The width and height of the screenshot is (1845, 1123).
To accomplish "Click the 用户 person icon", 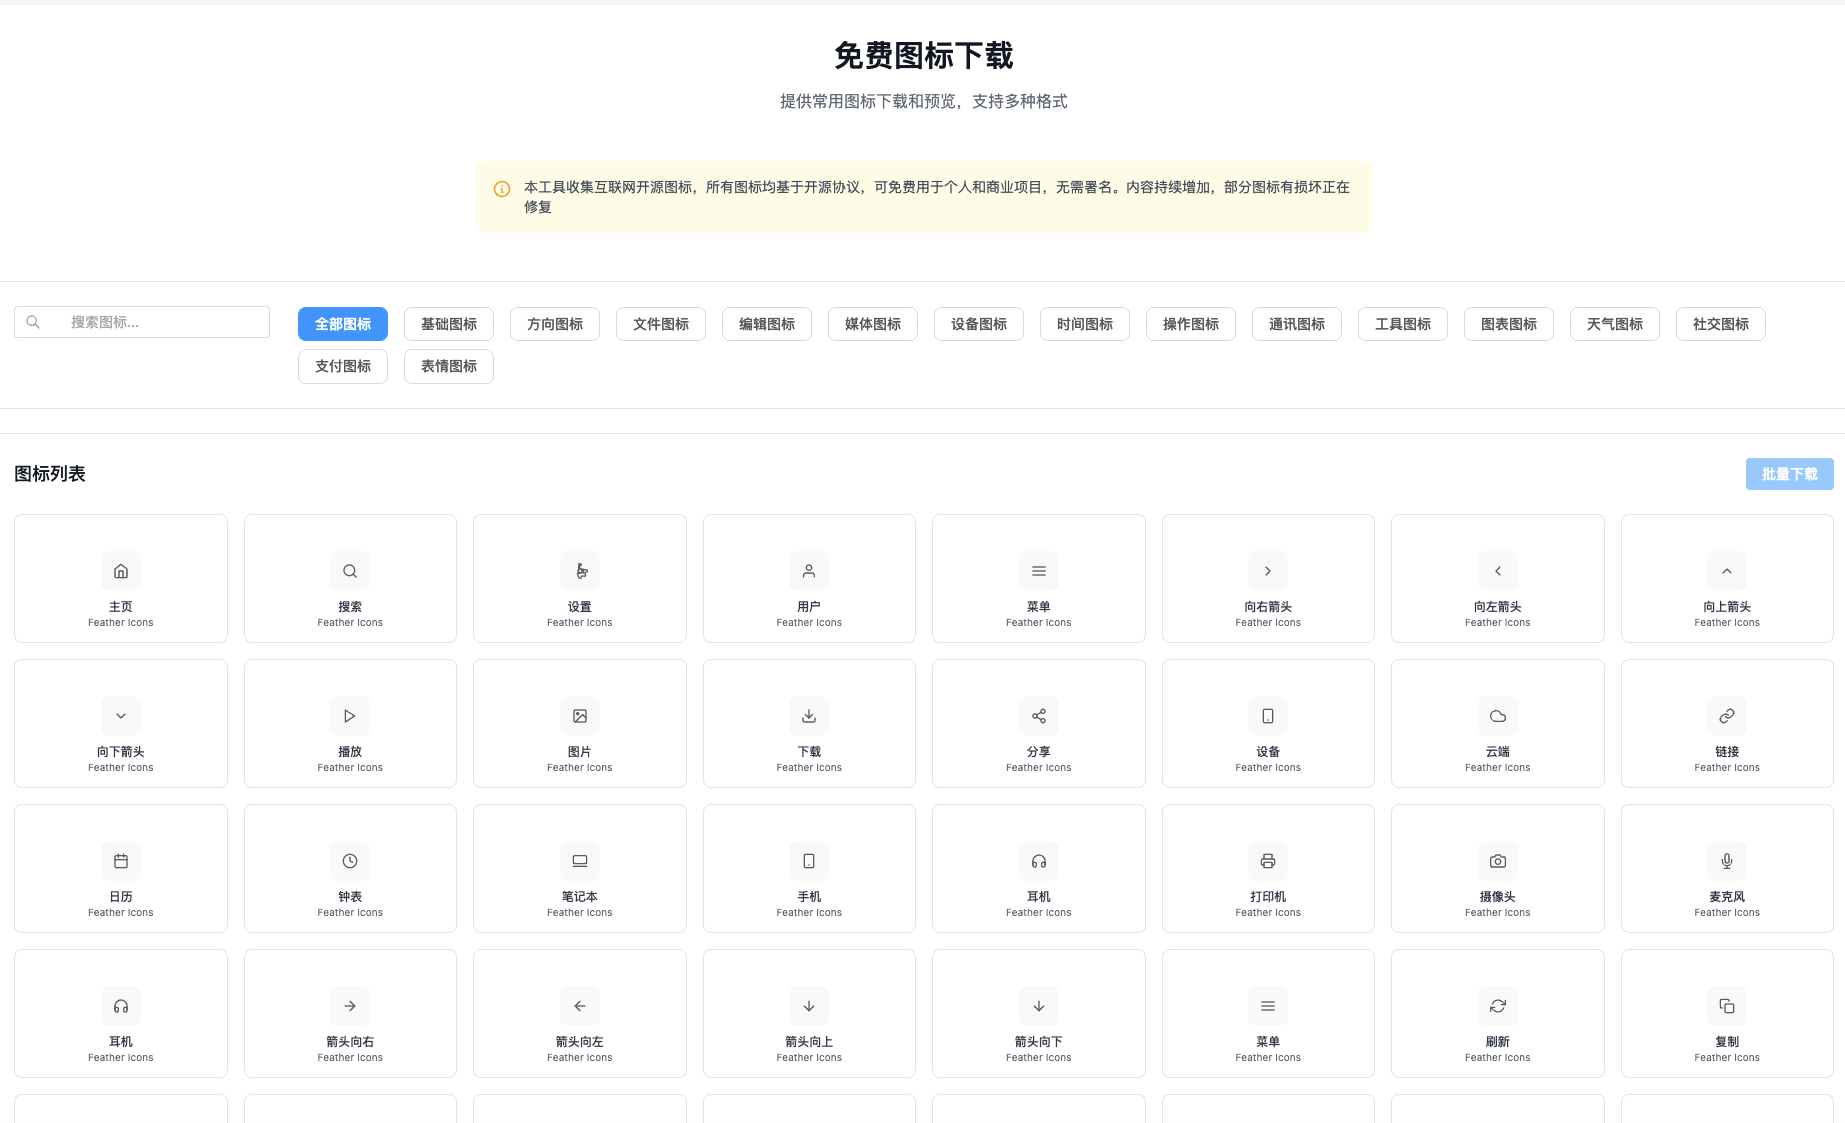I will point(809,571).
